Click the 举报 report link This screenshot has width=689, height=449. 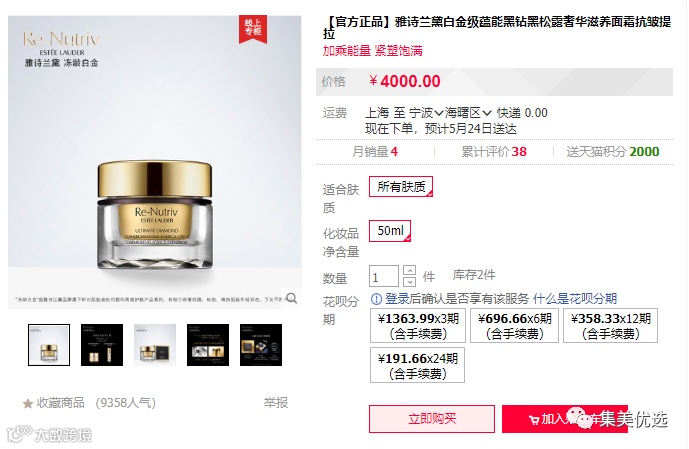[276, 403]
